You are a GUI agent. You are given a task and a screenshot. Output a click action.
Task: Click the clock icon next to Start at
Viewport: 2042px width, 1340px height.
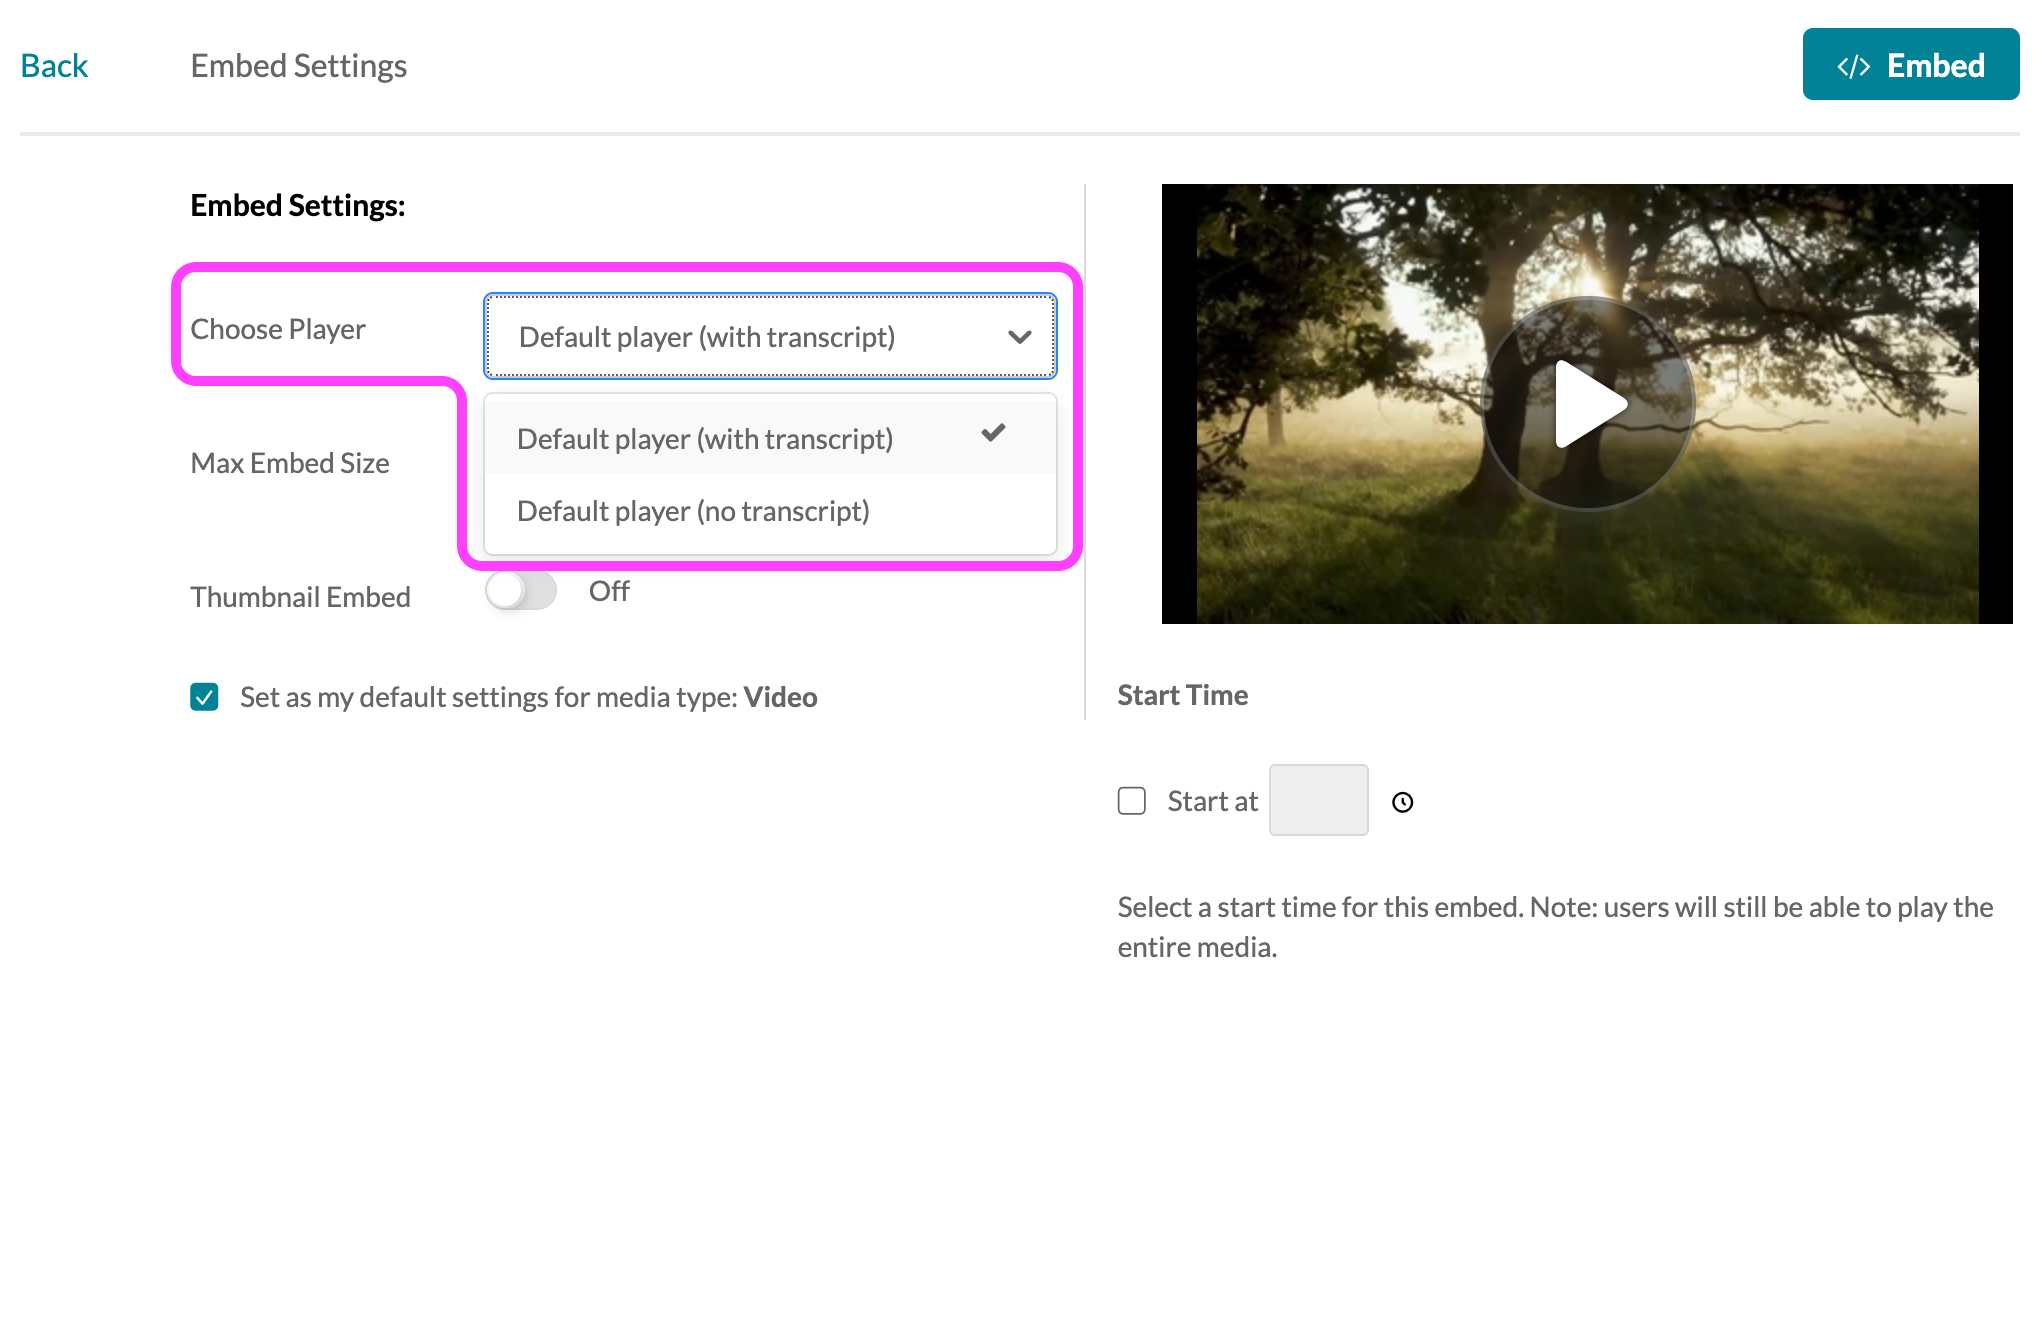tap(1402, 802)
